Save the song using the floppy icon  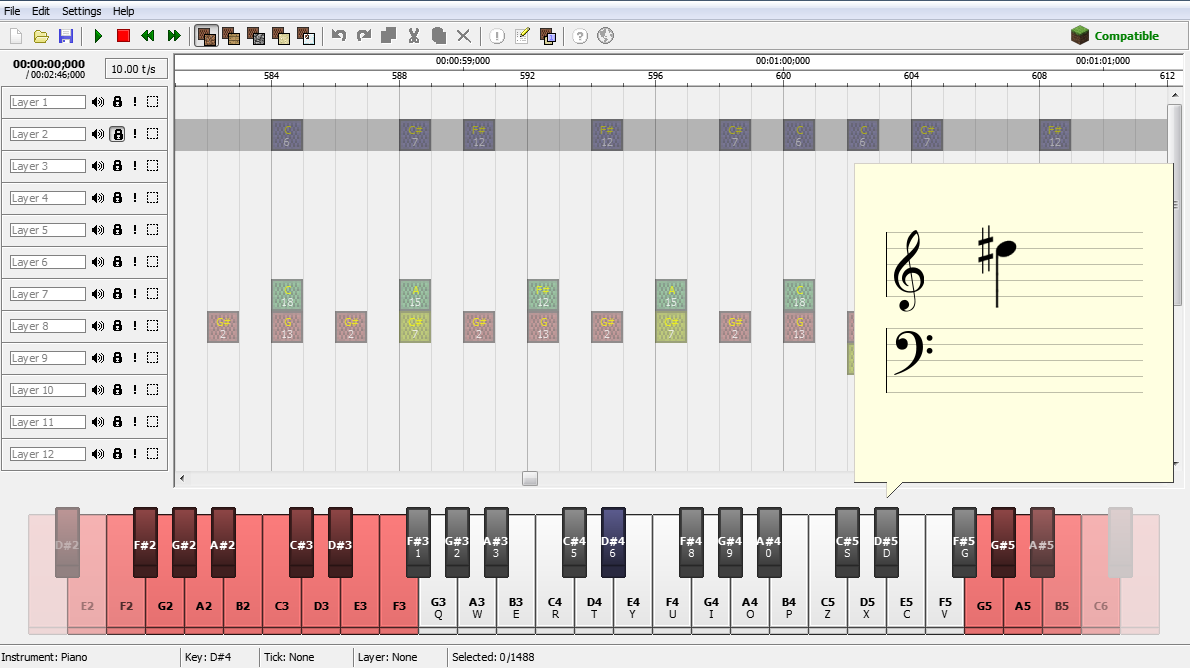66,36
